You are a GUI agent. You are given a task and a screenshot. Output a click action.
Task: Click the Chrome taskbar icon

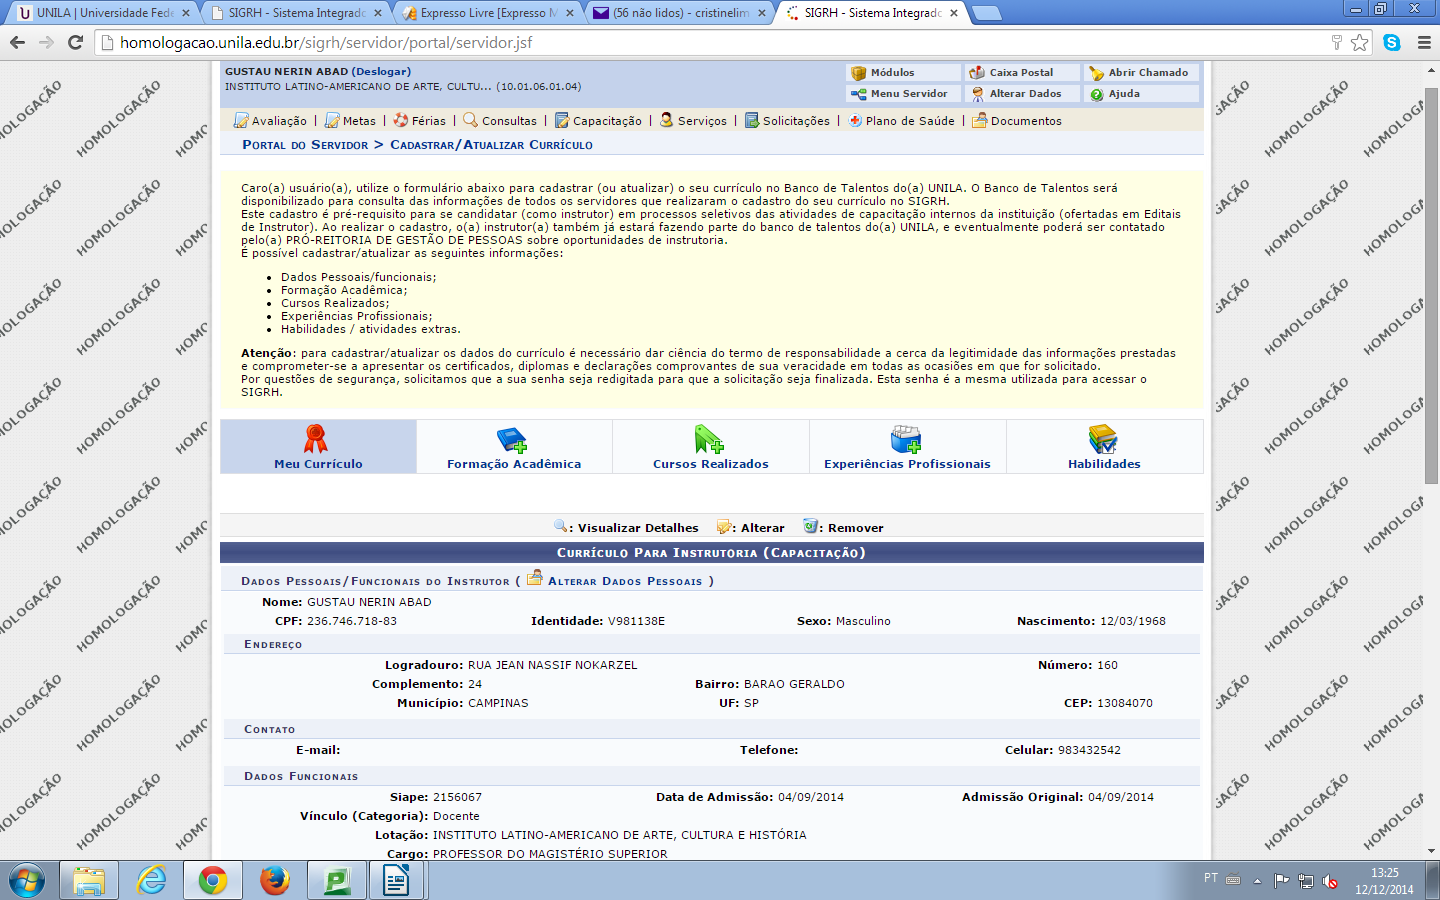pos(213,881)
